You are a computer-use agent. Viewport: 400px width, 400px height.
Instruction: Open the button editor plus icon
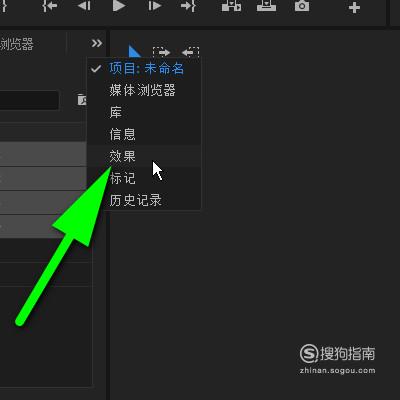(x=354, y=7)
